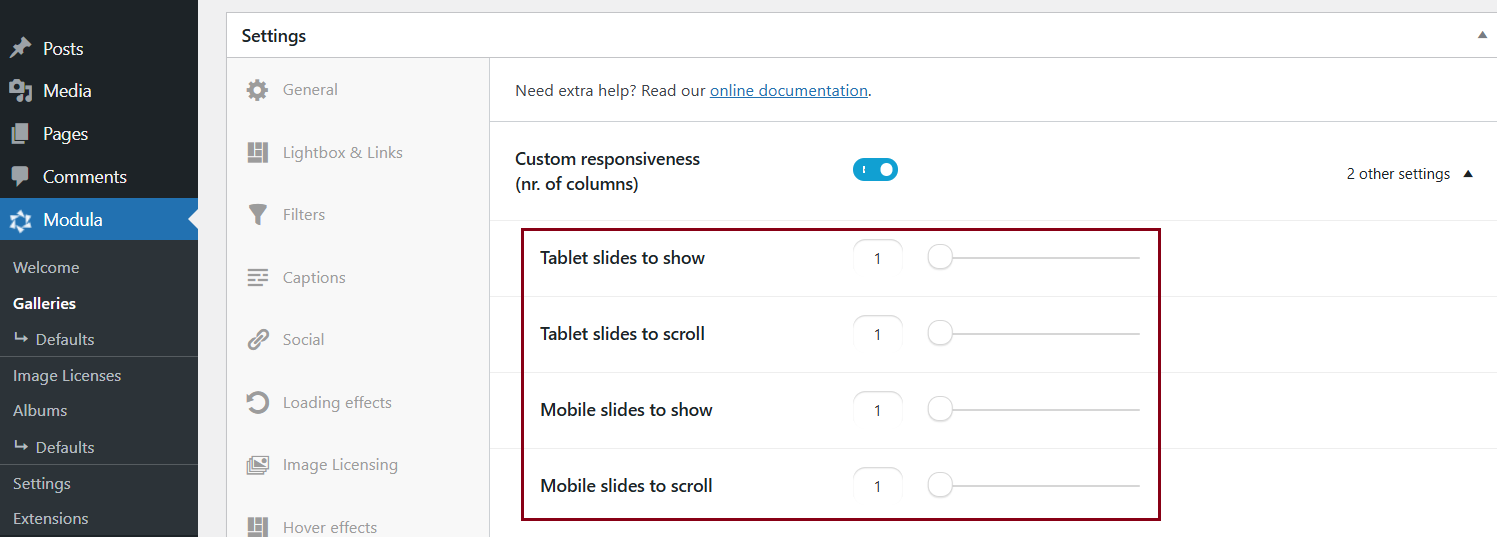The height and width of the screenshot is (537, 1497).
Task: Click the Social link chain icon
Action: click(x=257, y=340)
